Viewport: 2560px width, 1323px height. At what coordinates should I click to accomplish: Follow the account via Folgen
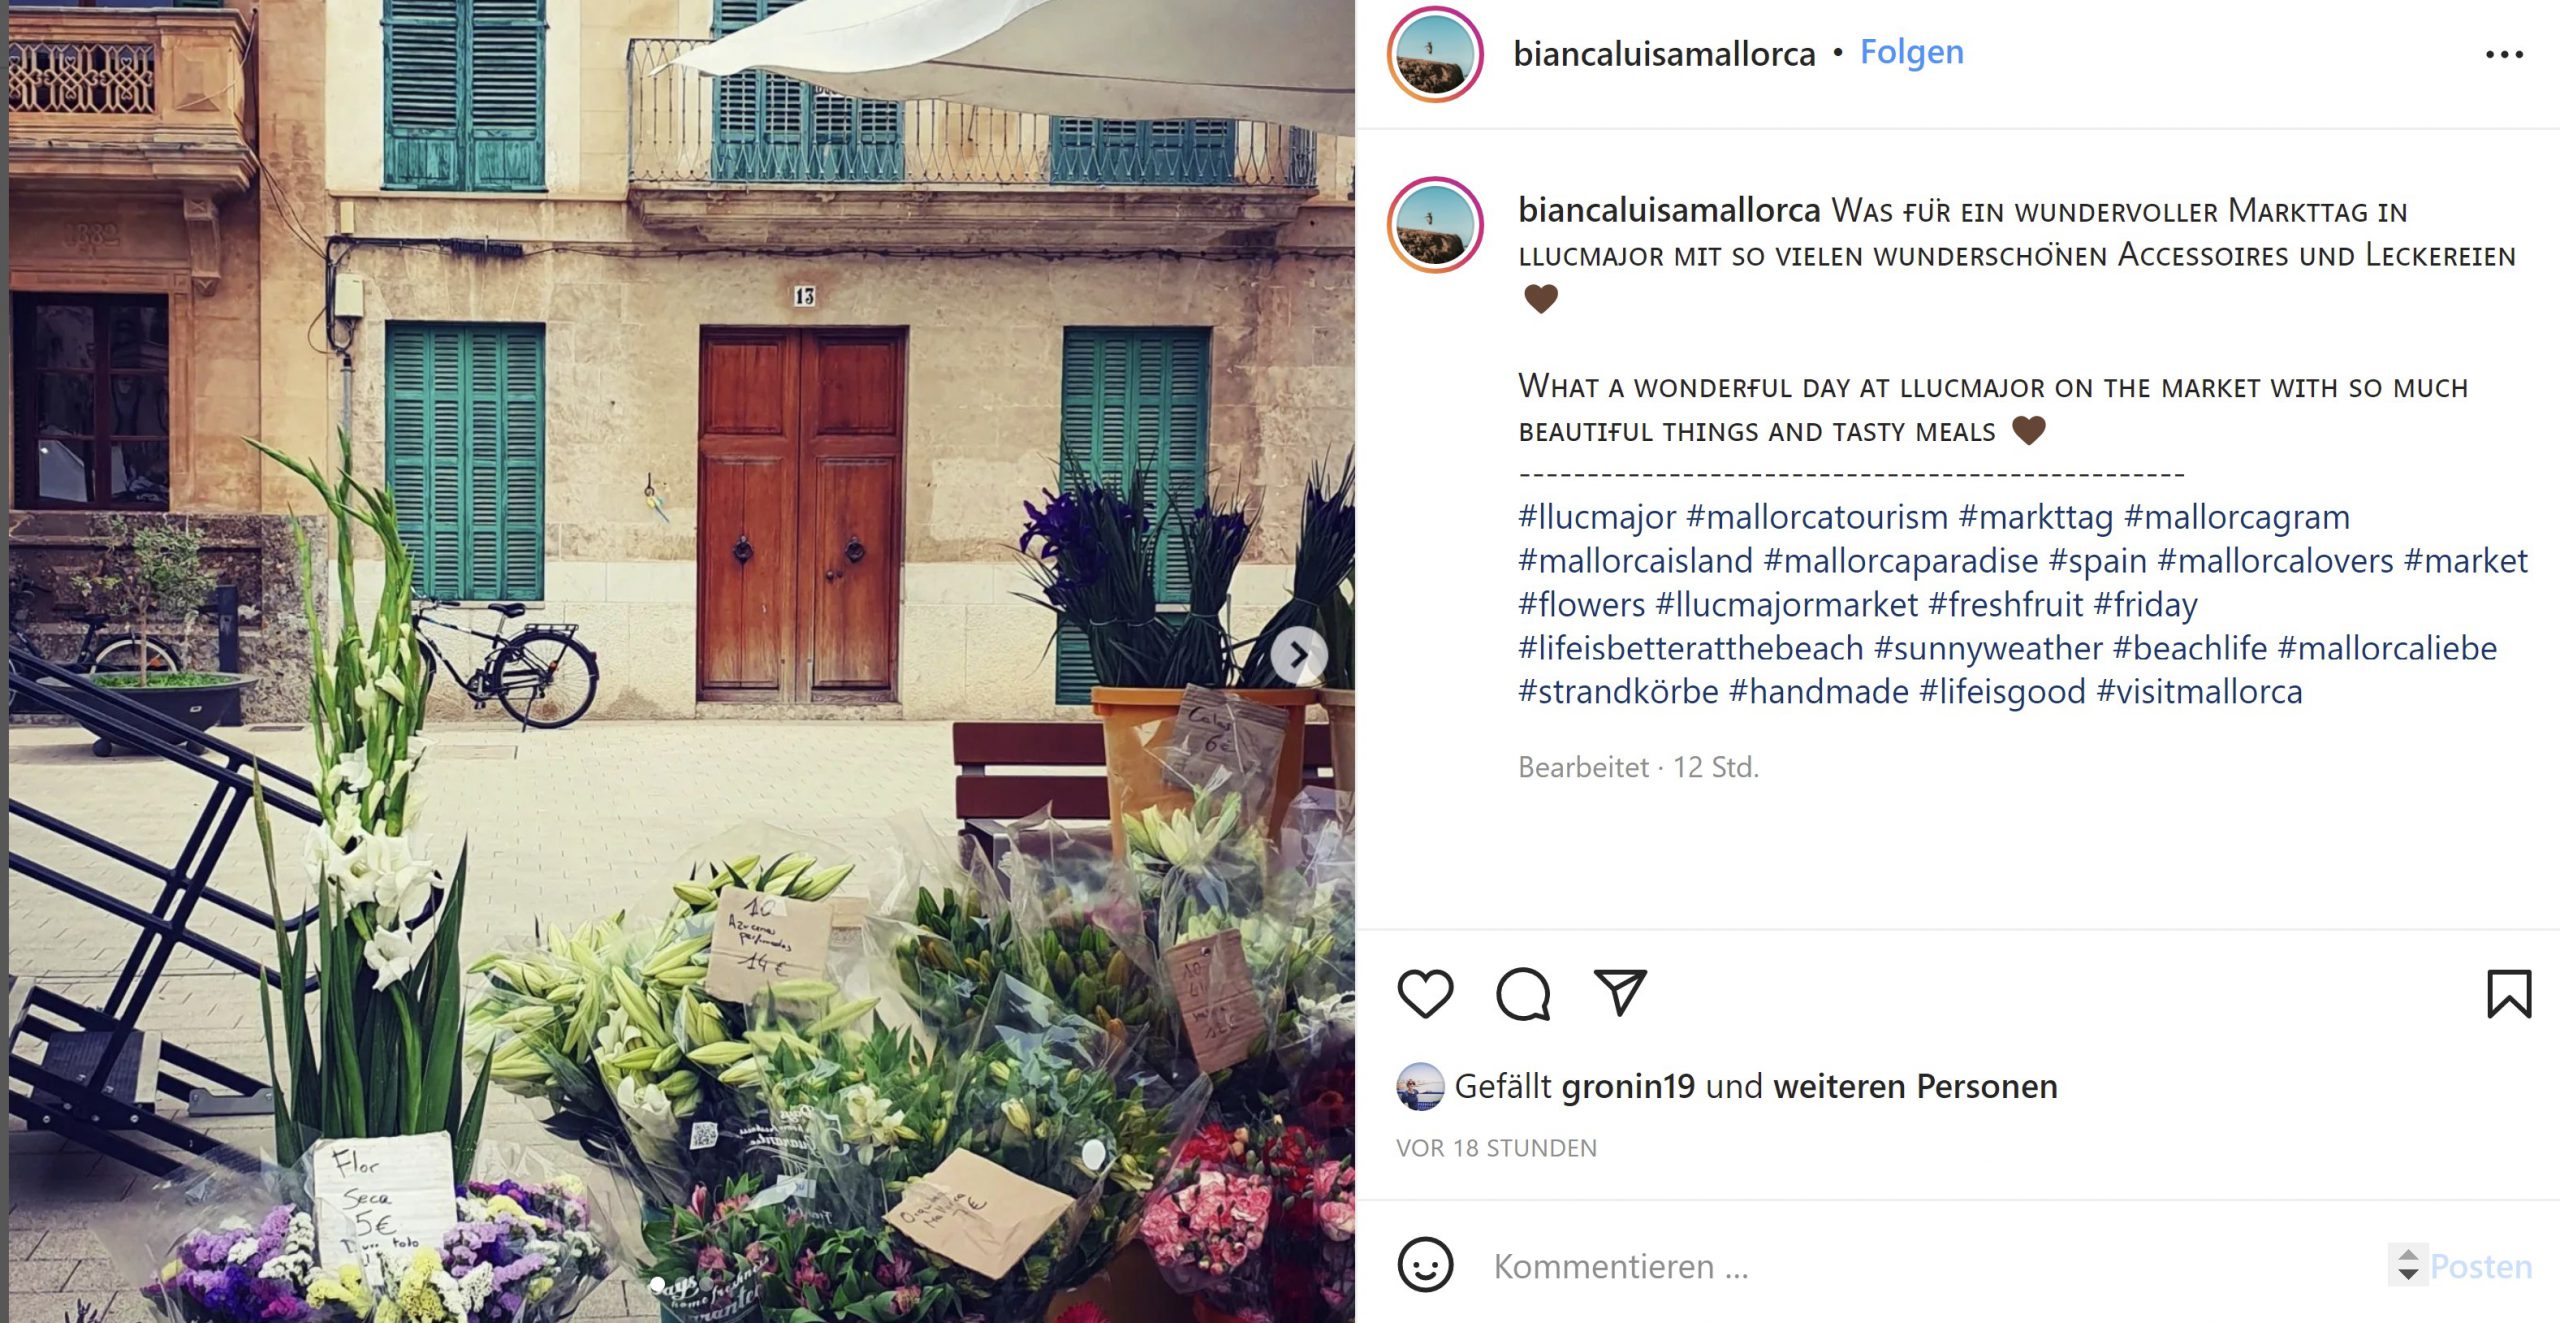click(x=1911, y=52)
